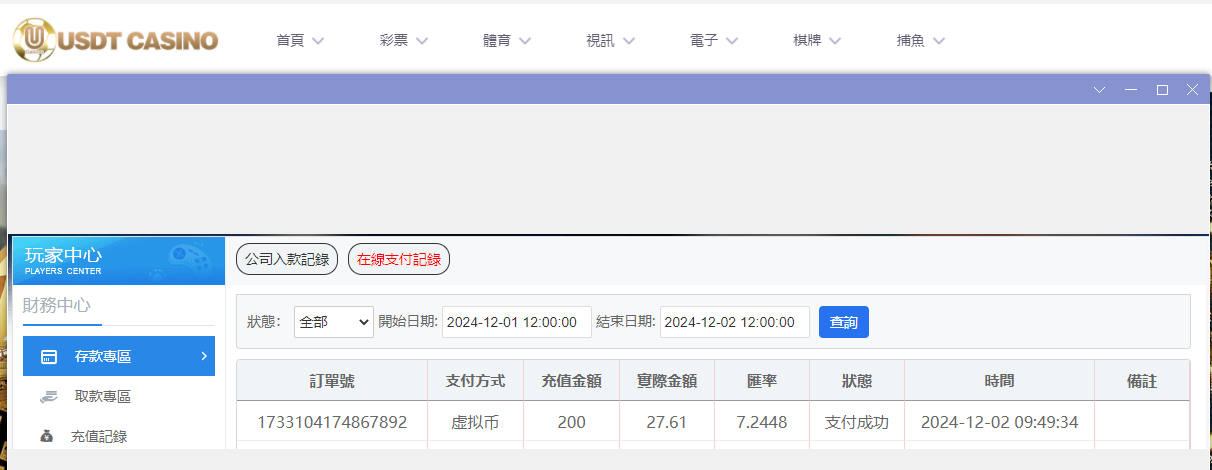Click the deposit card icon beside 存款專區

[x=48, y=357]
